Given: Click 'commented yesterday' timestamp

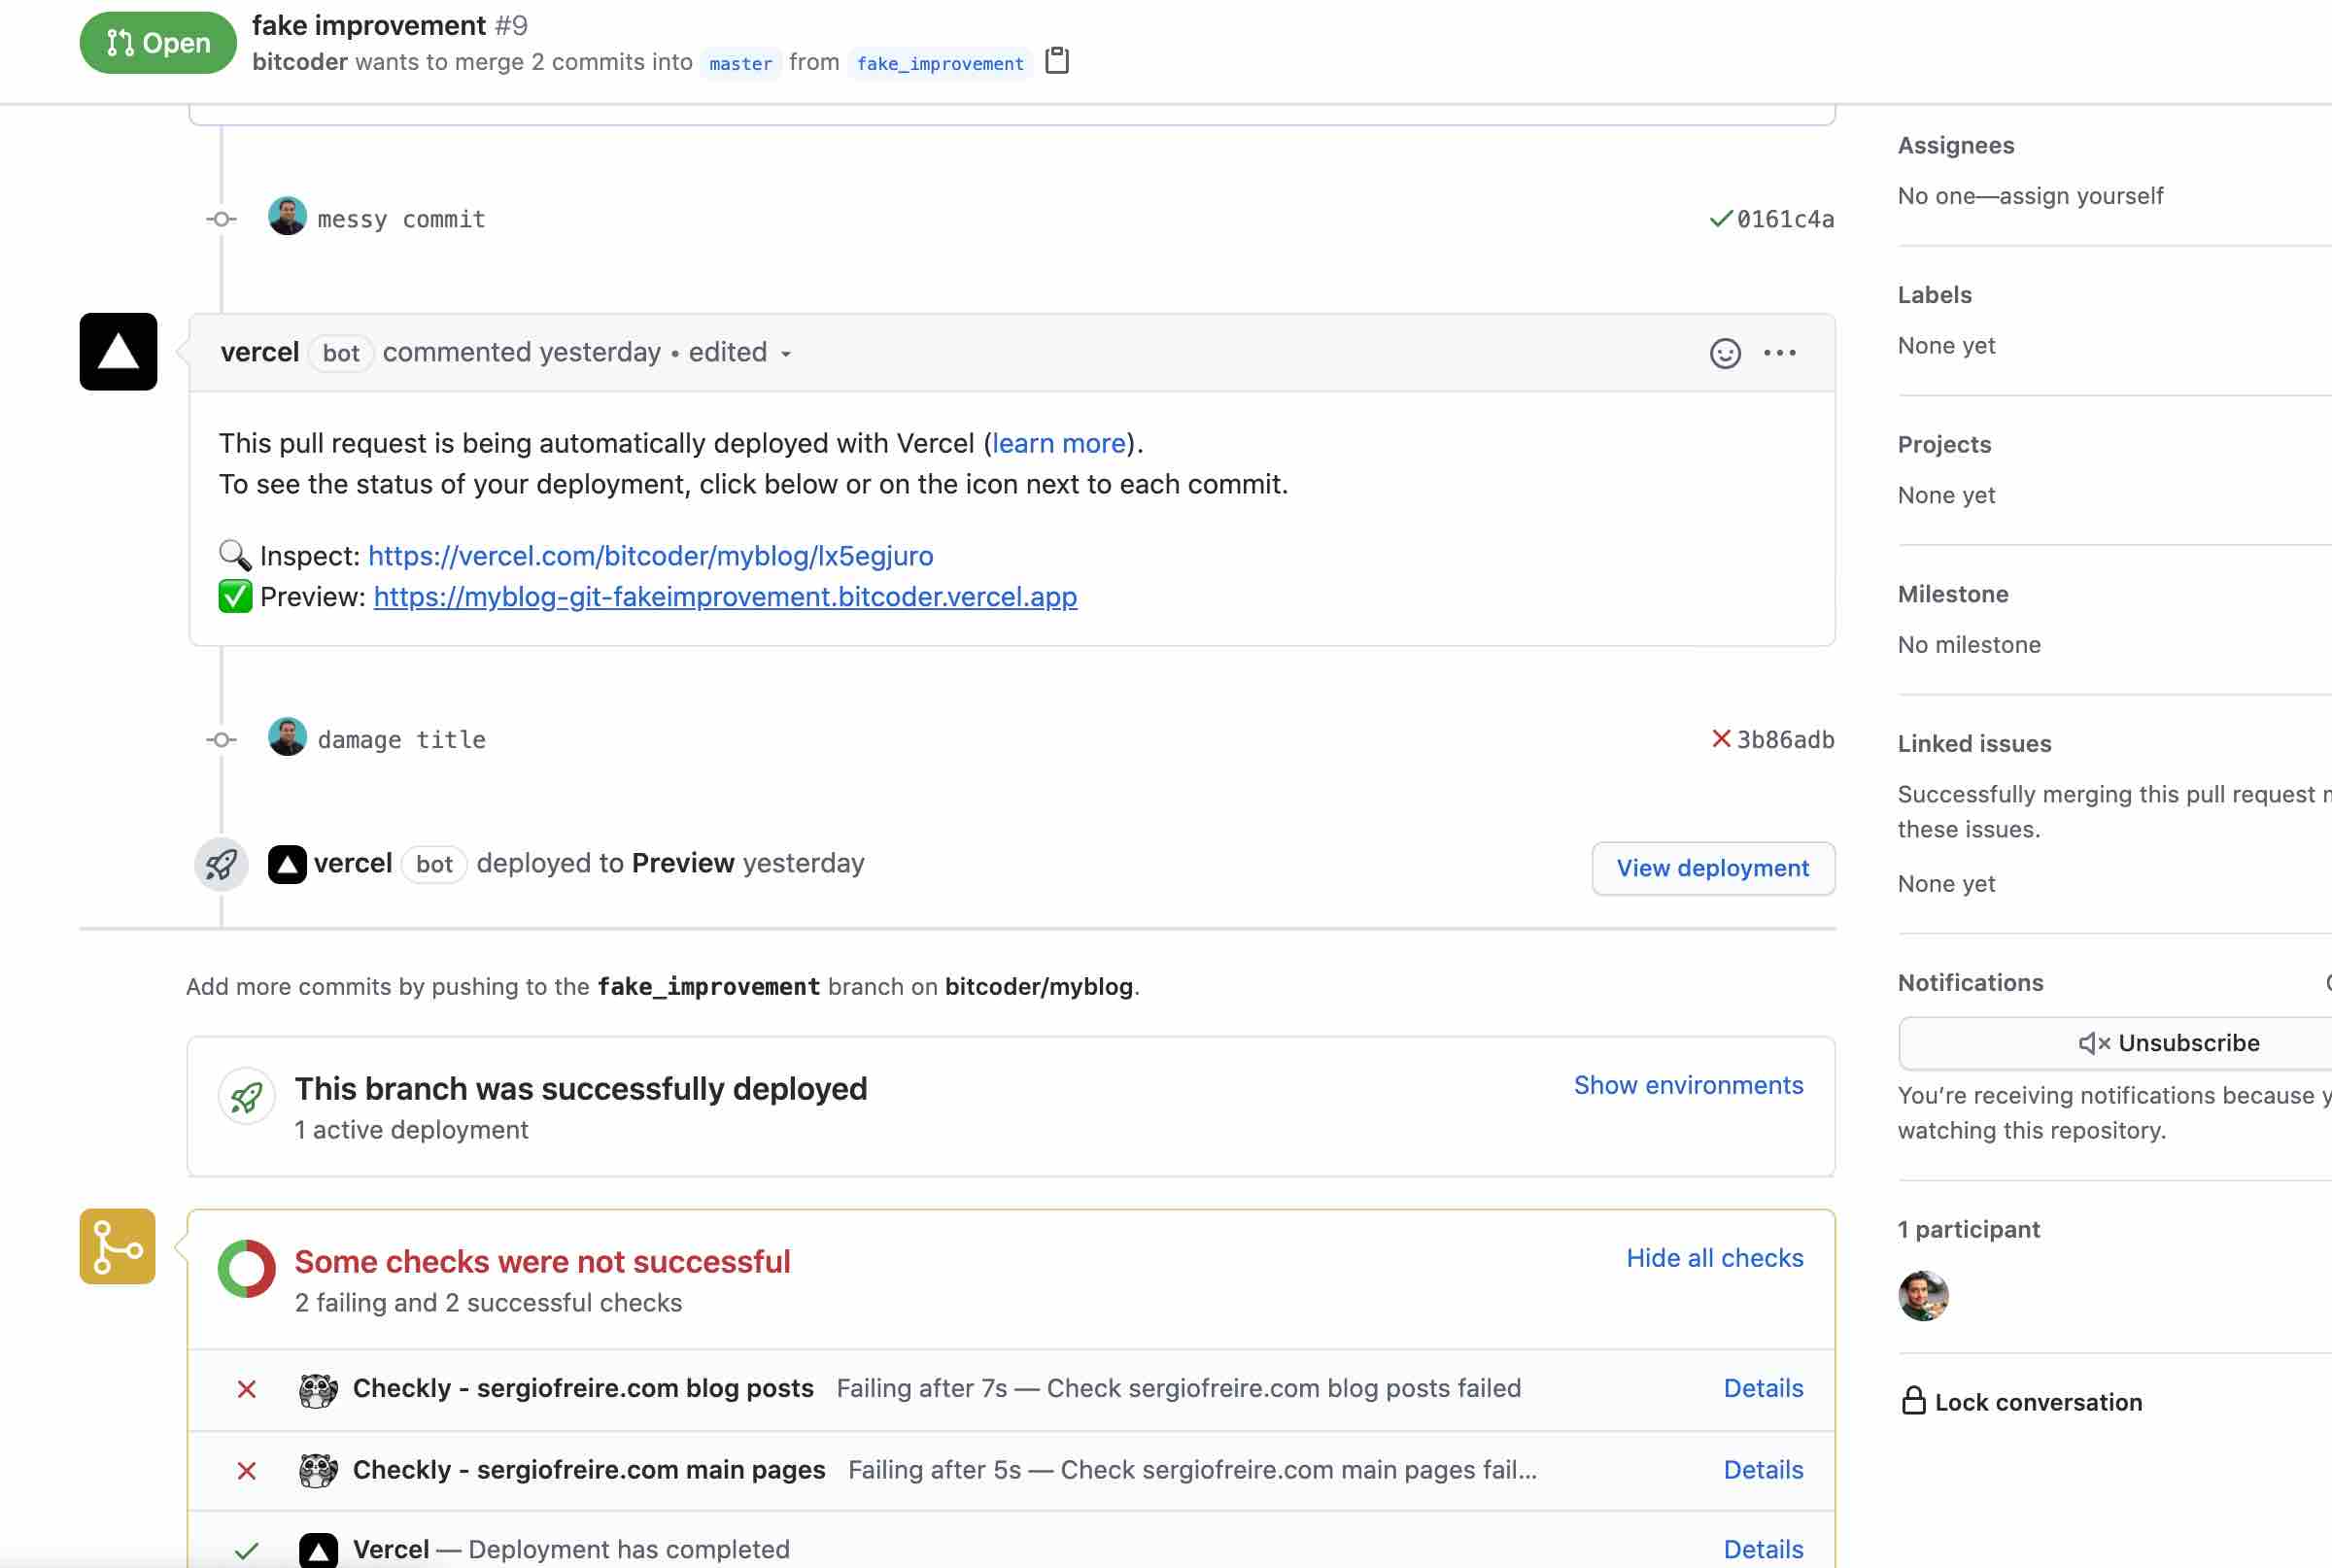Looking at the screenshot, I should coord(521,352).
